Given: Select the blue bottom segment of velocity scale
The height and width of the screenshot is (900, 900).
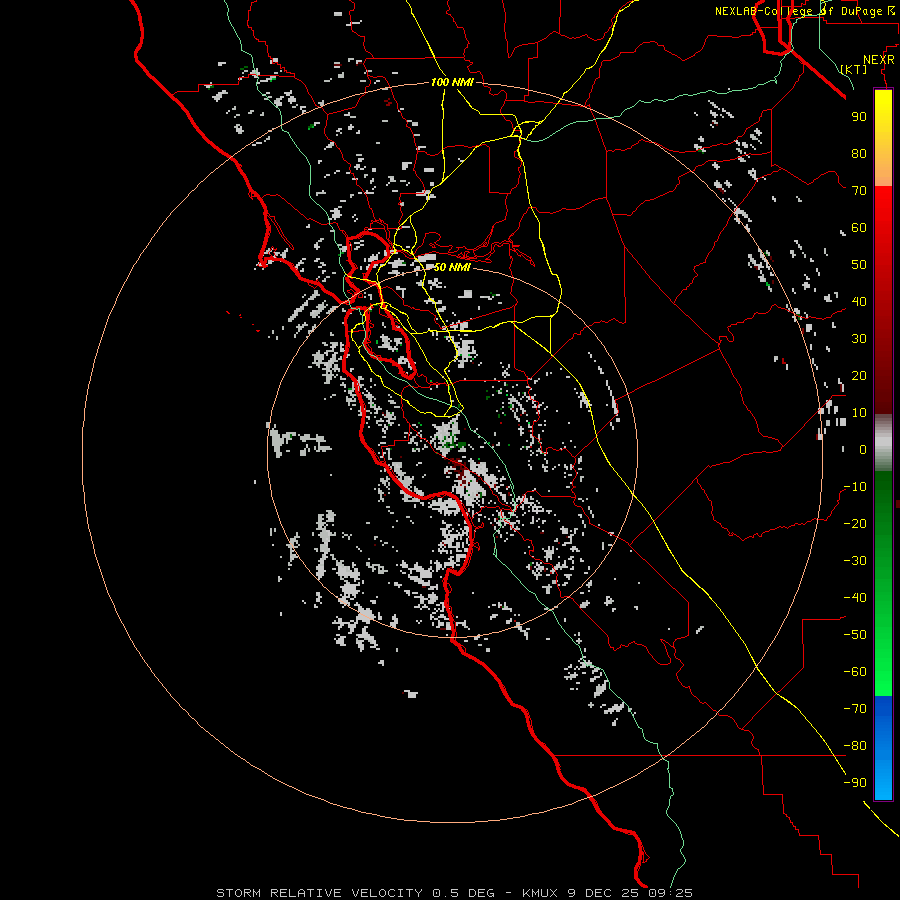Looking at the screenshot, I should click(x=883, y=748).
